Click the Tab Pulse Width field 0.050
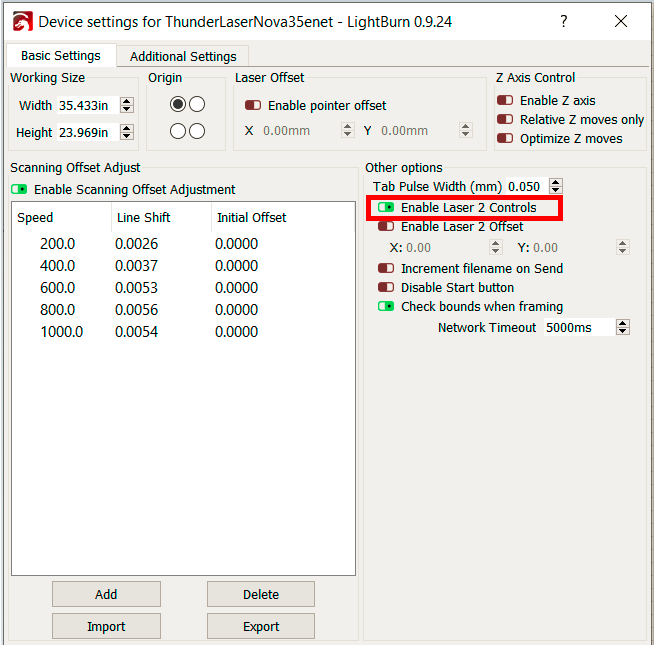The height and width of the screenshot is (645, 654). point(526,186)
